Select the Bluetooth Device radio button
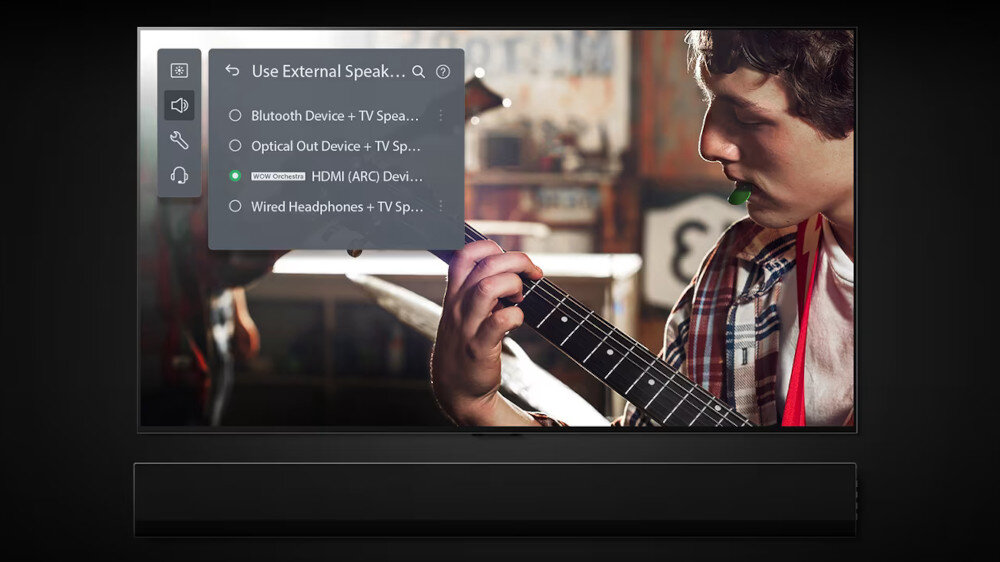The width and height of the screenshot is (1000, 562). click(x=235, y=116)
